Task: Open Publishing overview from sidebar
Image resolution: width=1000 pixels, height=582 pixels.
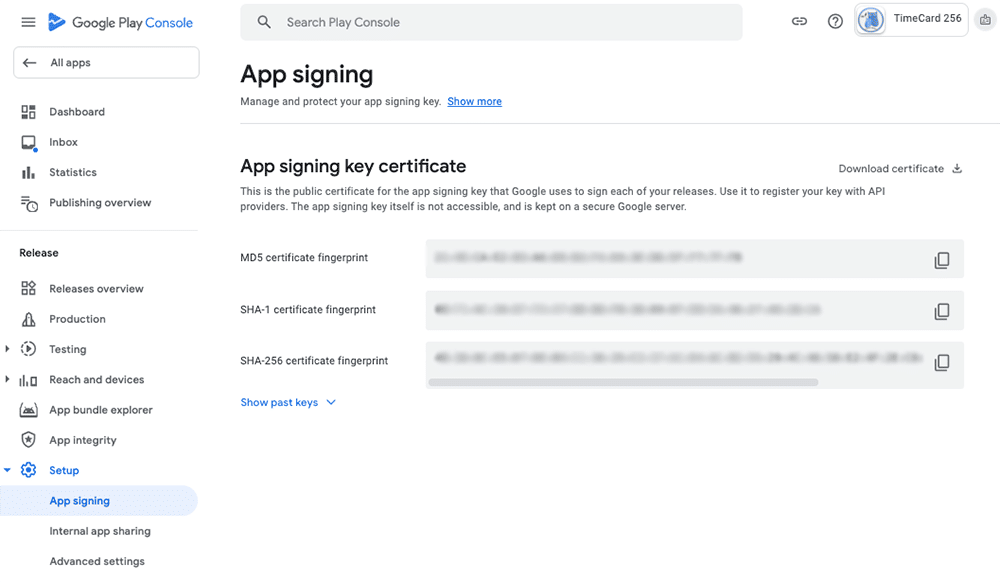Action: (31, 202)
